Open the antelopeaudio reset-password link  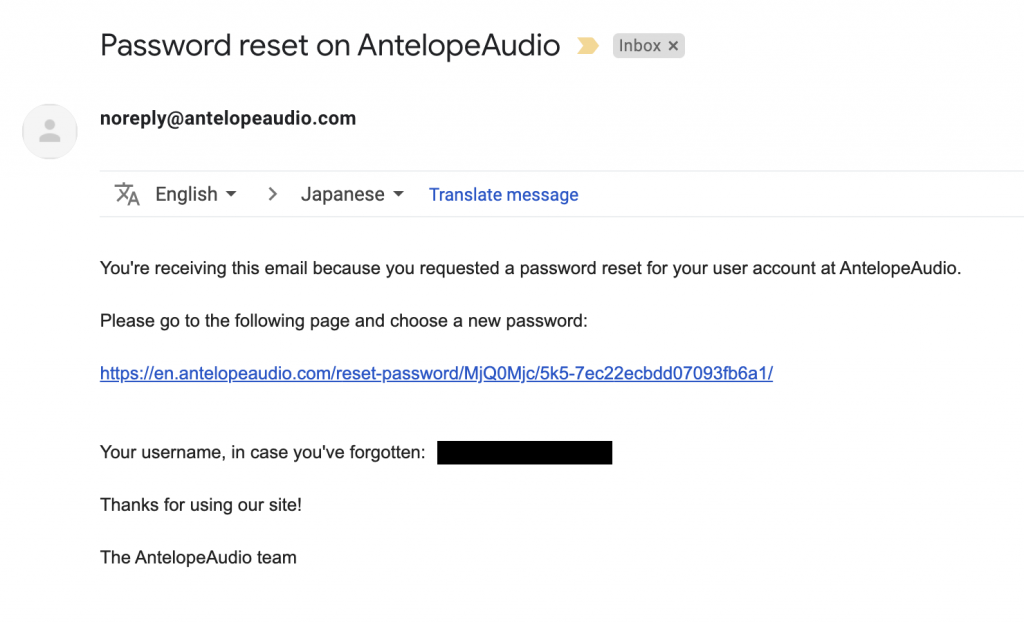[436, 373]
